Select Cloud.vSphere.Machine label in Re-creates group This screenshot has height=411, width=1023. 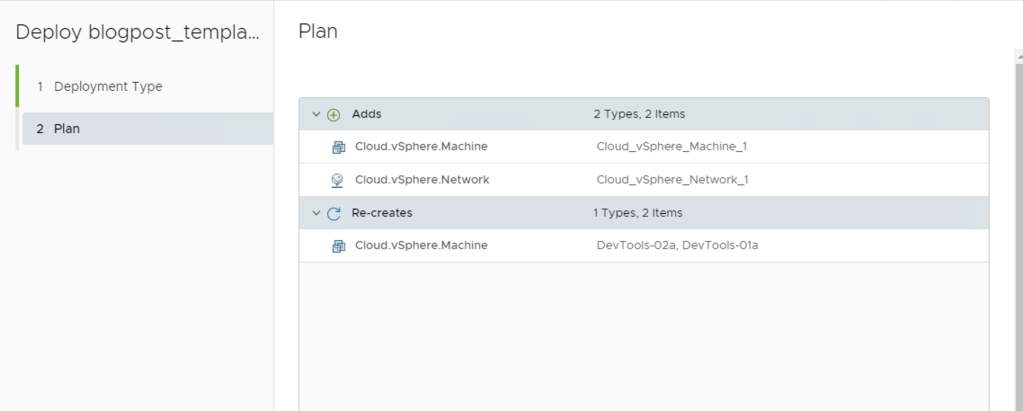(421, 246)
